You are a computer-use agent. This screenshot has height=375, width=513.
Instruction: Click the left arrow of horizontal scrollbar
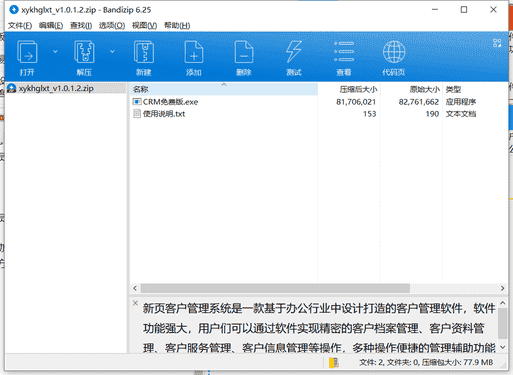135,288
